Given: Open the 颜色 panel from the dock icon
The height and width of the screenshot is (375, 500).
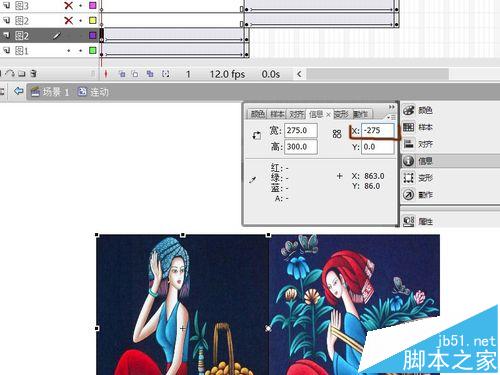Looking at the screenshot, I should tap(409, 110).
